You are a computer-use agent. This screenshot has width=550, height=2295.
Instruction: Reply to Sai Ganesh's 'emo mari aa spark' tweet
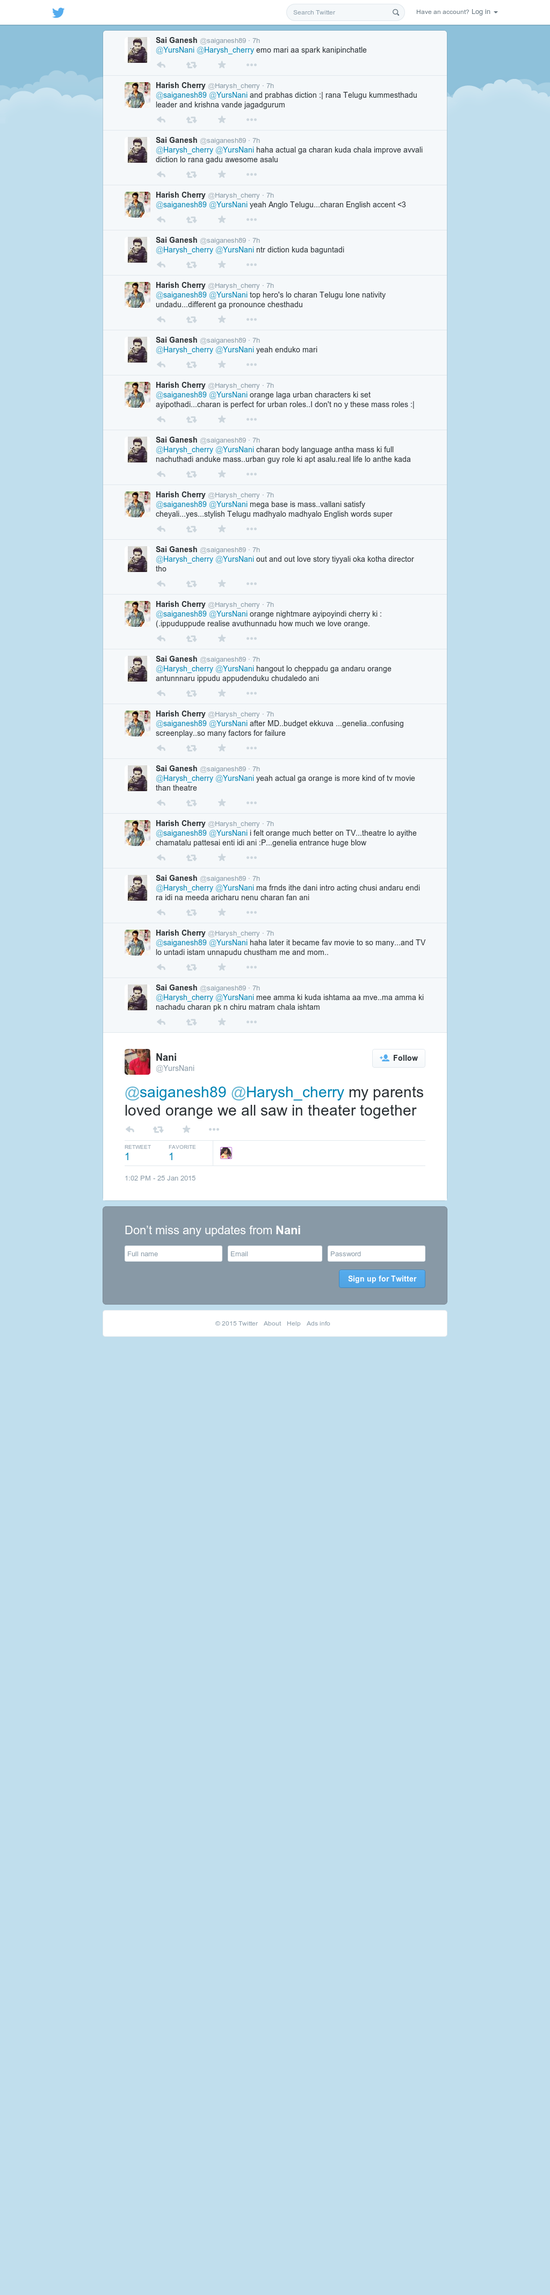pyautogui.click(x=161, y=65)
